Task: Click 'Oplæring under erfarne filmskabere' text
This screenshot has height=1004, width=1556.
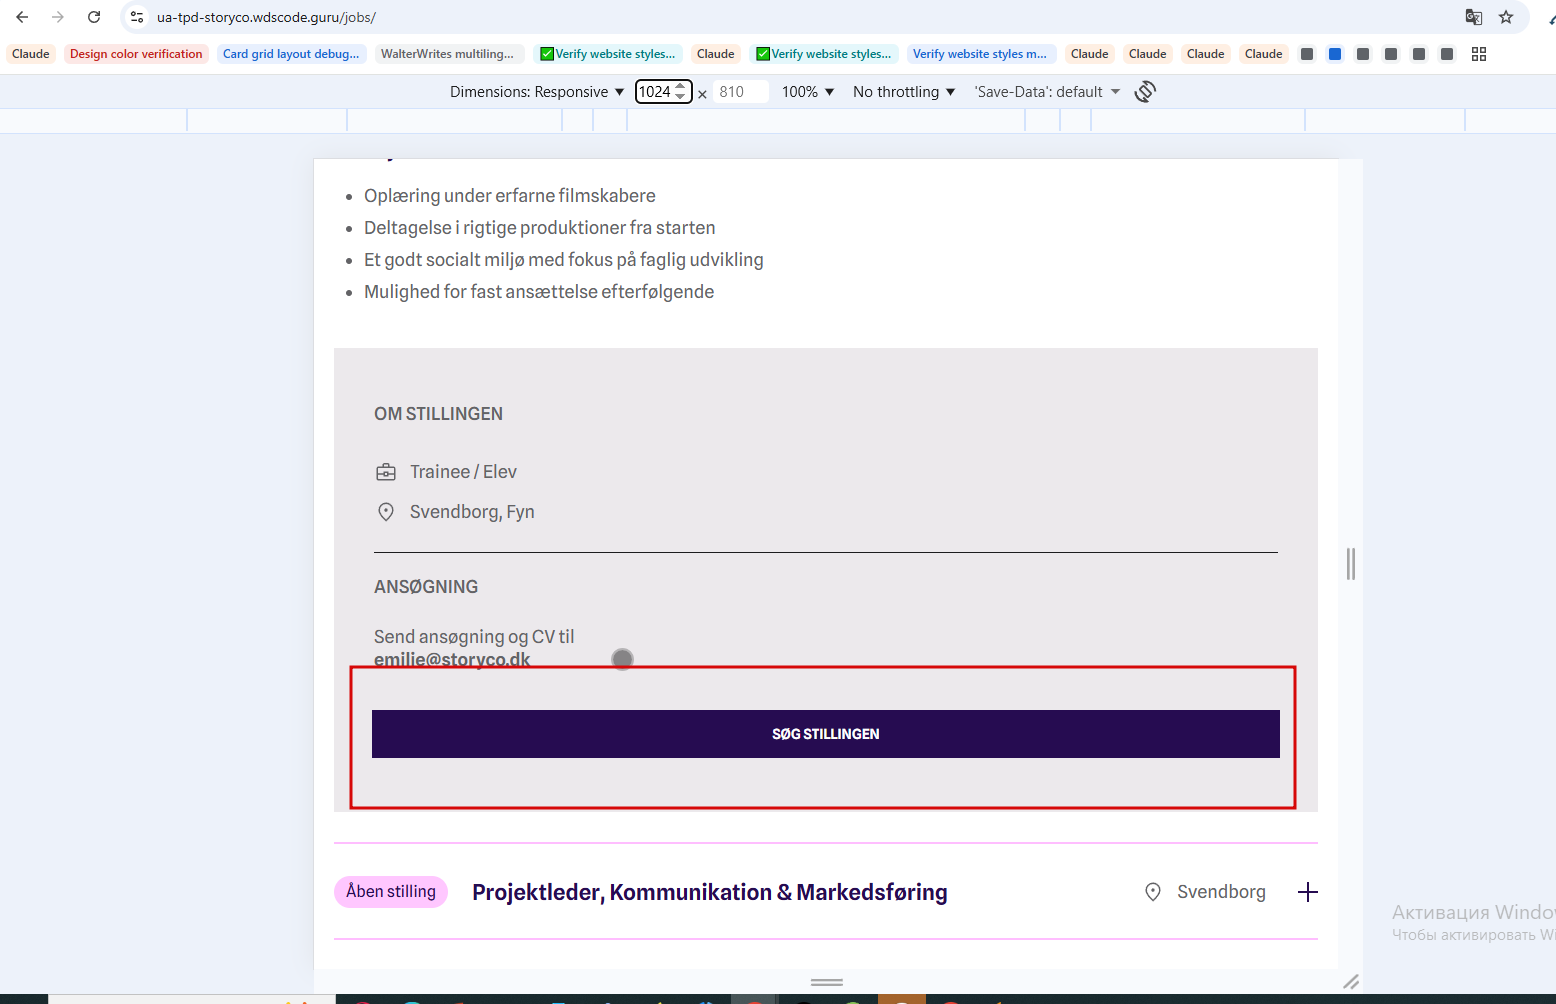Action: point(510,196)
